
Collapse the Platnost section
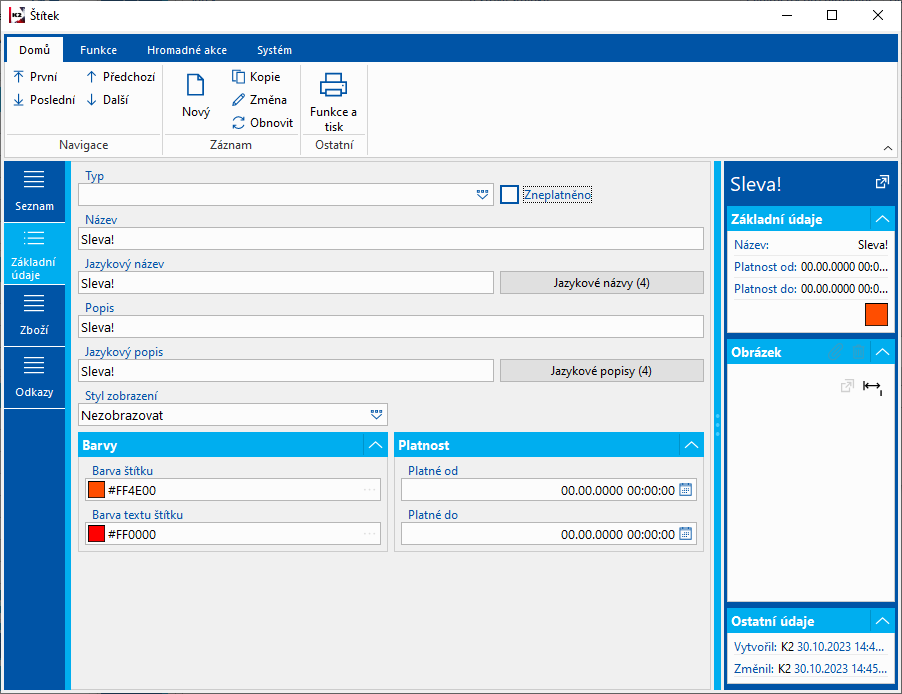click(x=692, y=445)
